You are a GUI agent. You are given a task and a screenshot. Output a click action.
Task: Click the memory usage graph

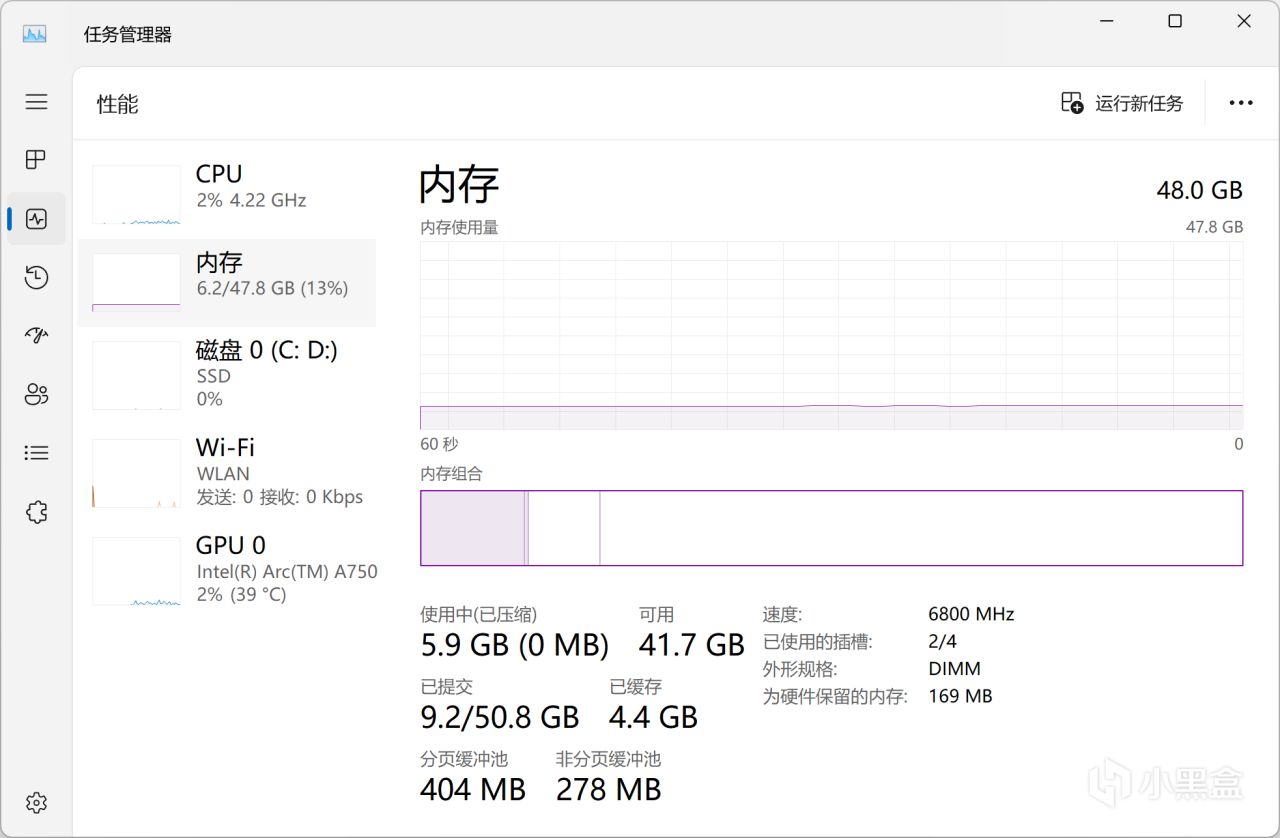(831, 335)
